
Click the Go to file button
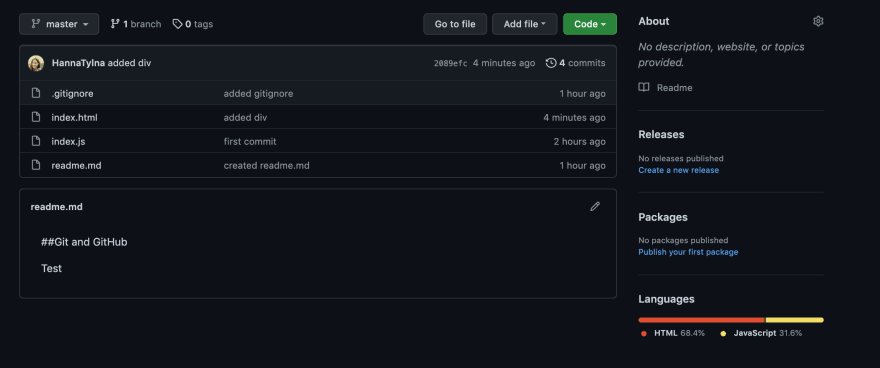tap(455, 24)
